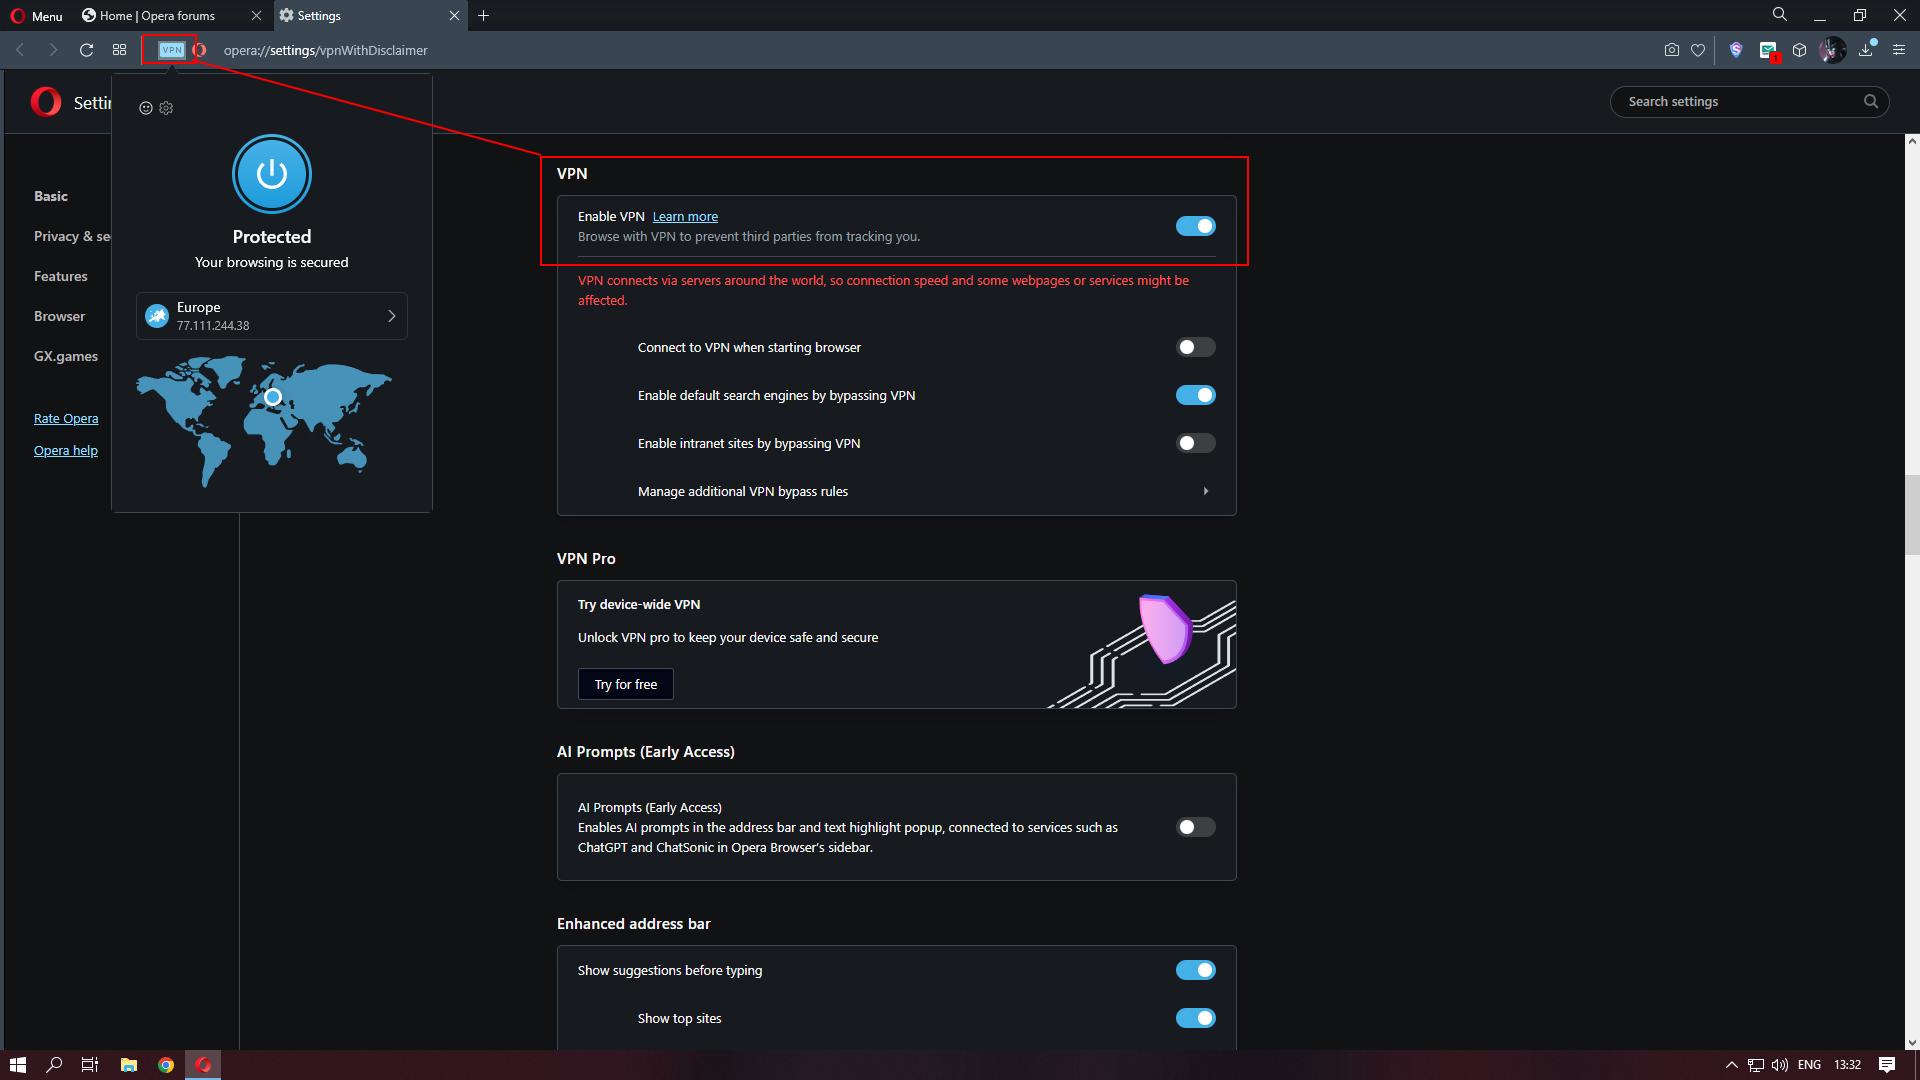Open the shield extension with S logo
This screenshot has height=1080, width=1920.
[1736, 50]
